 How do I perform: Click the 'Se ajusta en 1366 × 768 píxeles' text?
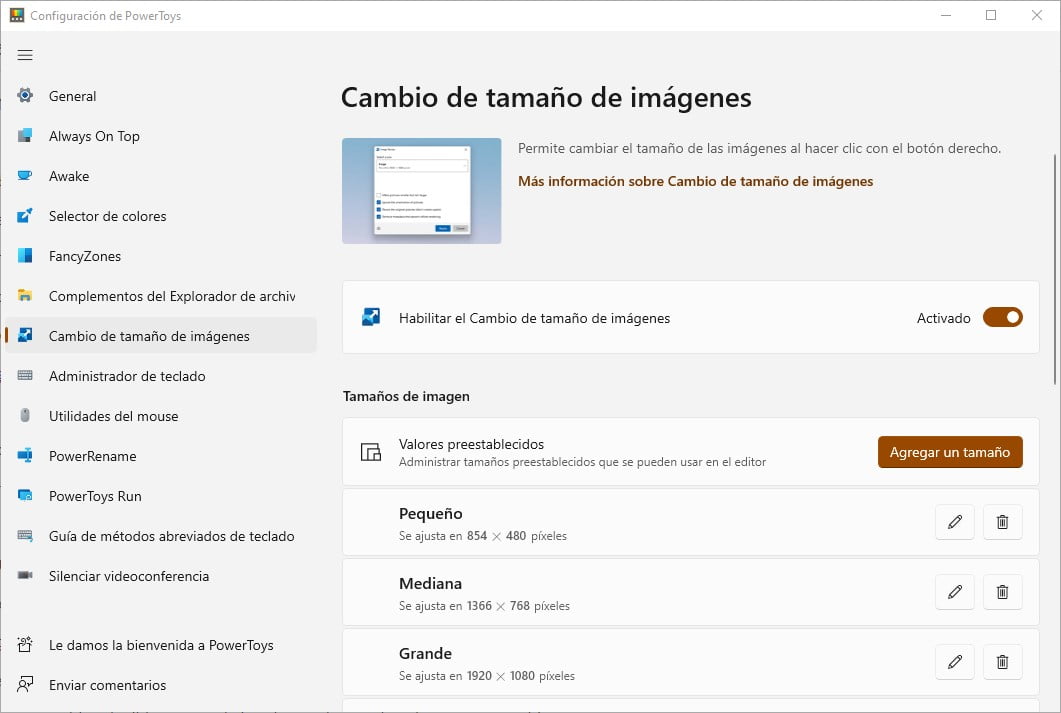click(484, 605)
